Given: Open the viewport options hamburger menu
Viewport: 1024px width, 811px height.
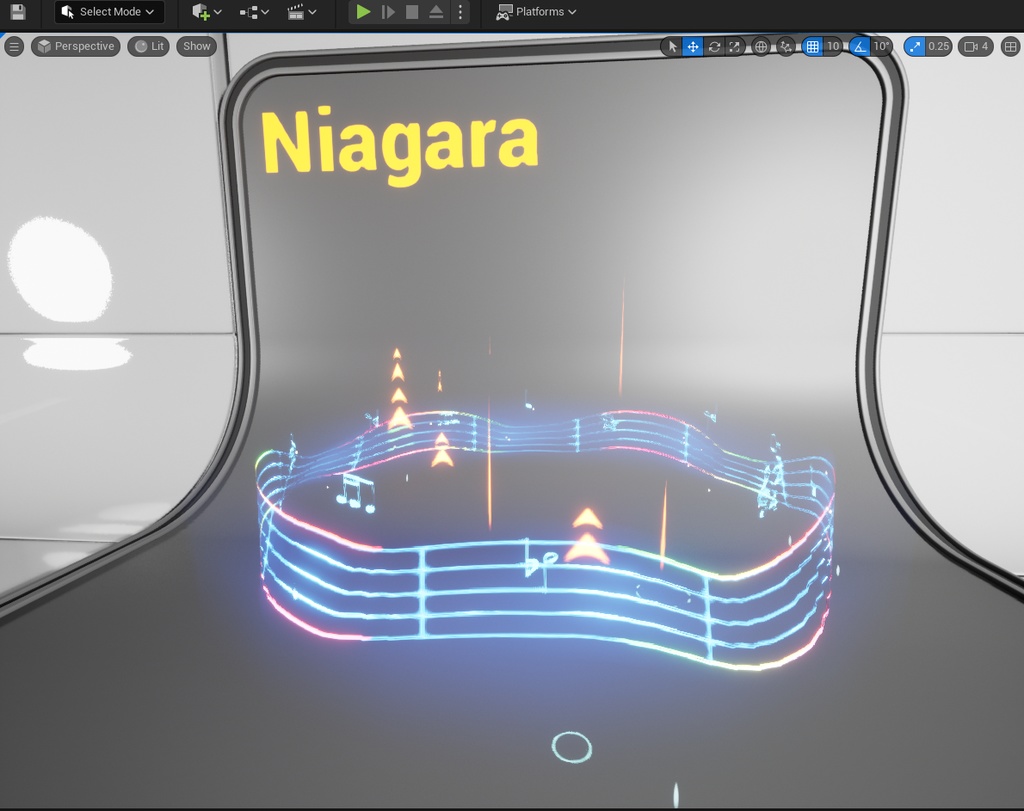Looking at the screenshot, I should [14, 46].
